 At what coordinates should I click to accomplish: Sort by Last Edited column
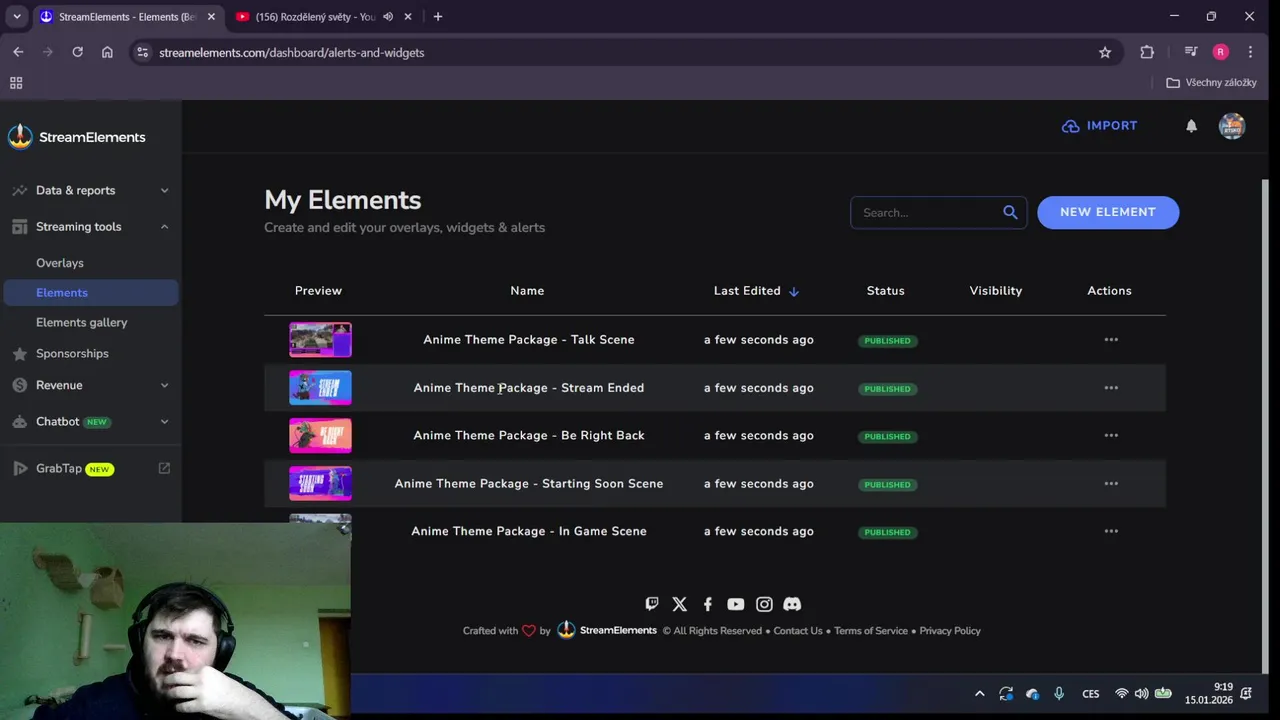click(756, 291)
